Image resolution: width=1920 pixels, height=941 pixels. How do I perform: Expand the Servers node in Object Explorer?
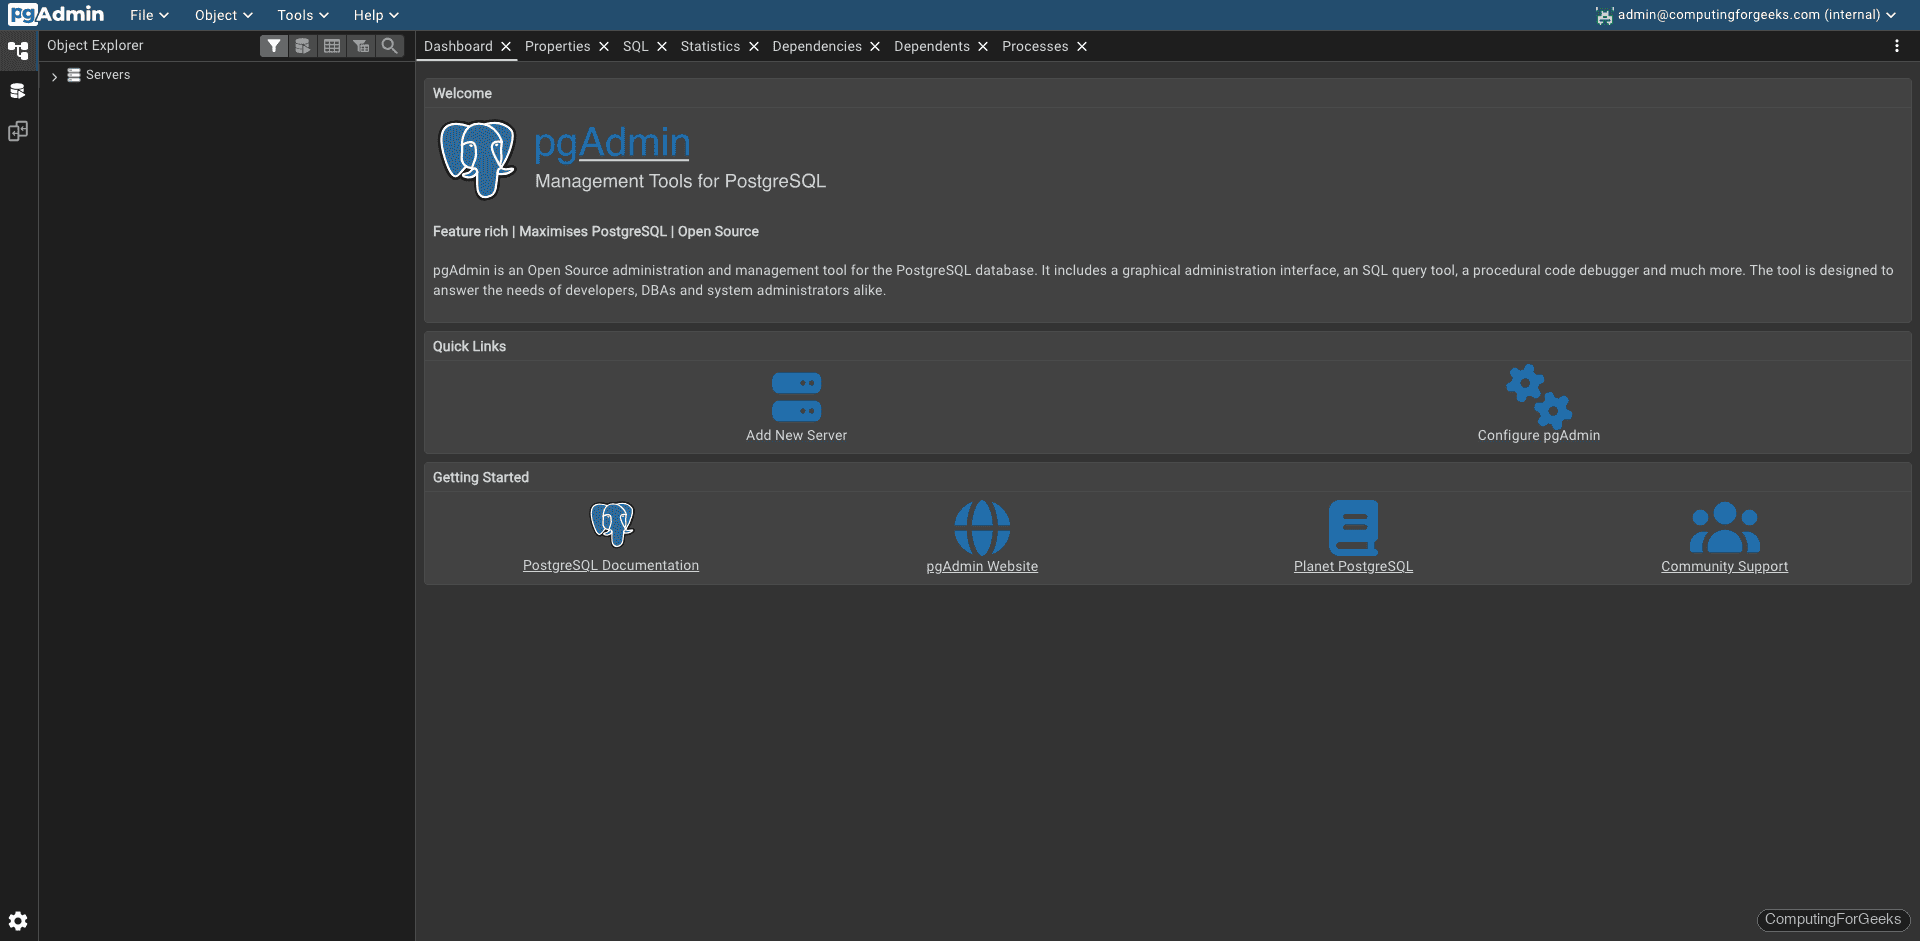pos(53,75)
